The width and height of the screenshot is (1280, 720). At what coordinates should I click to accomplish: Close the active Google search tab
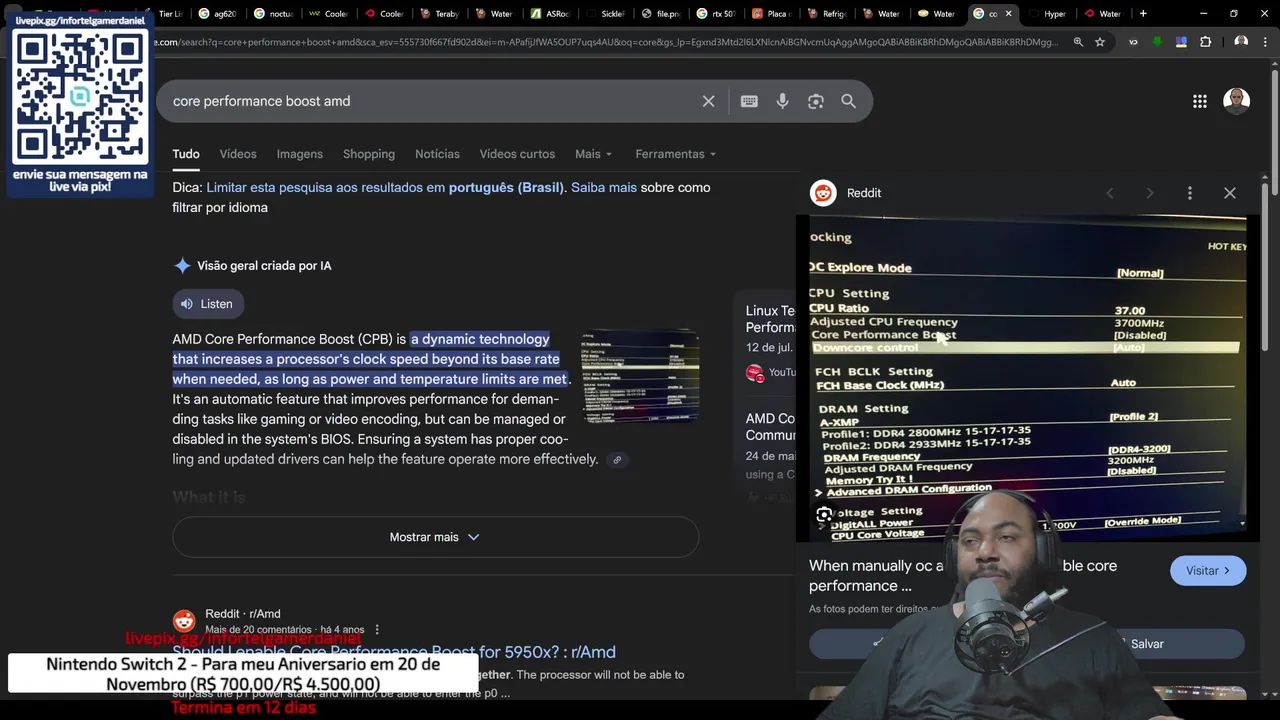pyautogui.click(x=1008, y=14)
